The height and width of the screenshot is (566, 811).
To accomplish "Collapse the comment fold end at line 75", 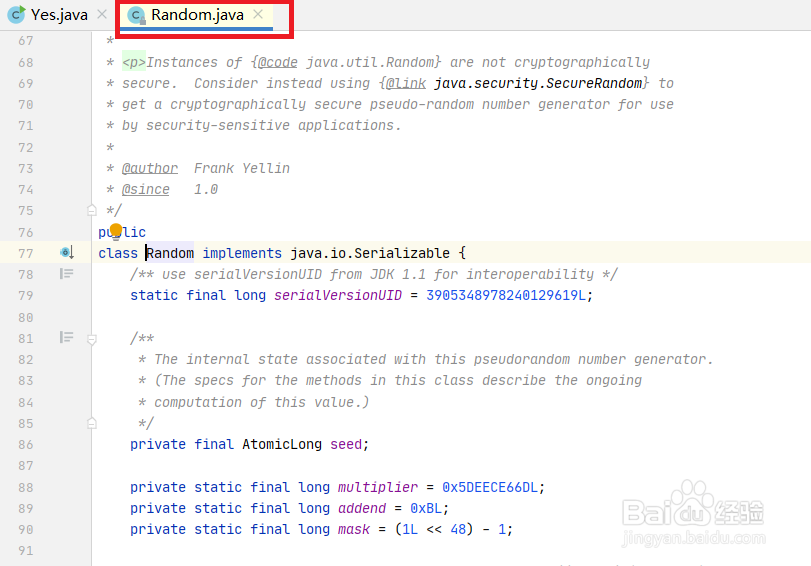I will point(92,210).
